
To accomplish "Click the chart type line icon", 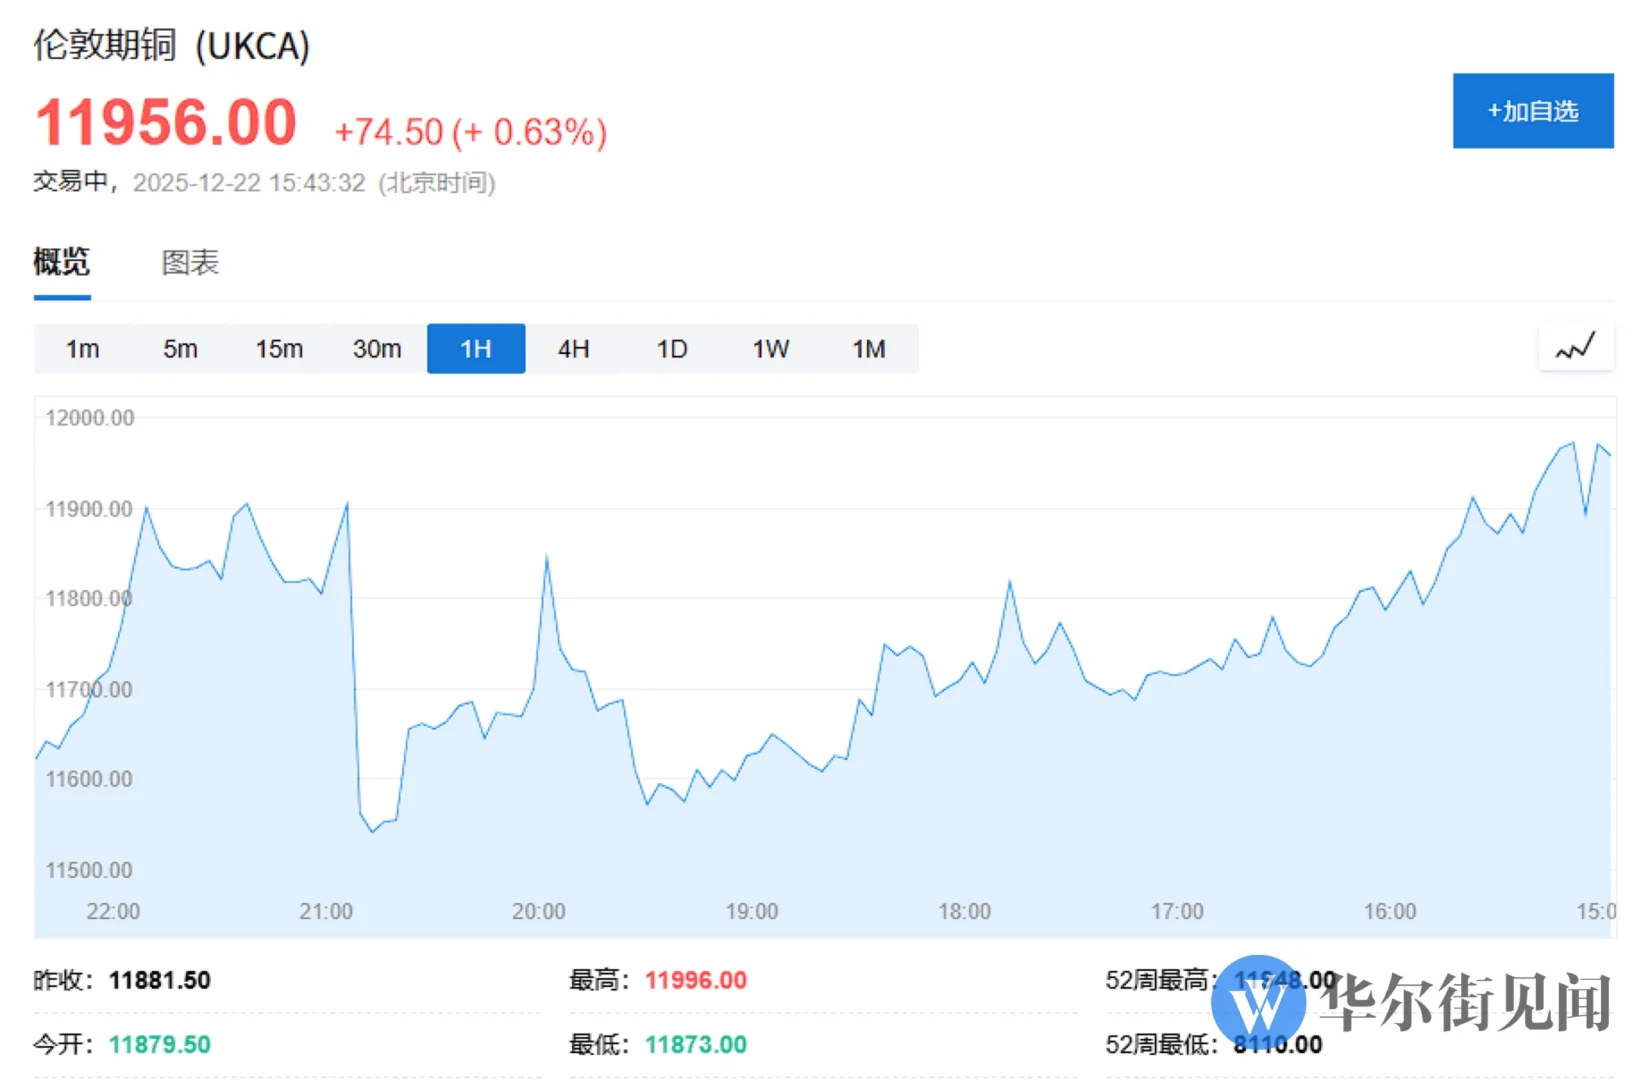I will tap(1575, 348).
